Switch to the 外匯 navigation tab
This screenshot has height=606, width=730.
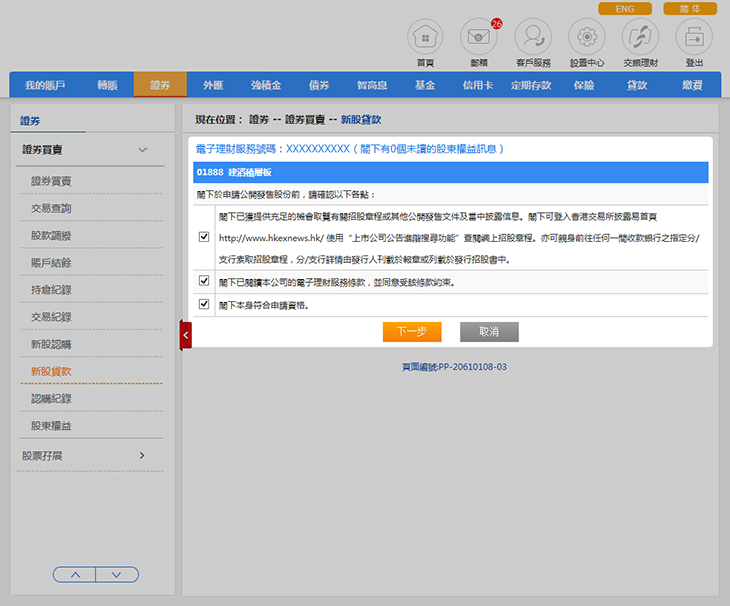pos(213,86)
